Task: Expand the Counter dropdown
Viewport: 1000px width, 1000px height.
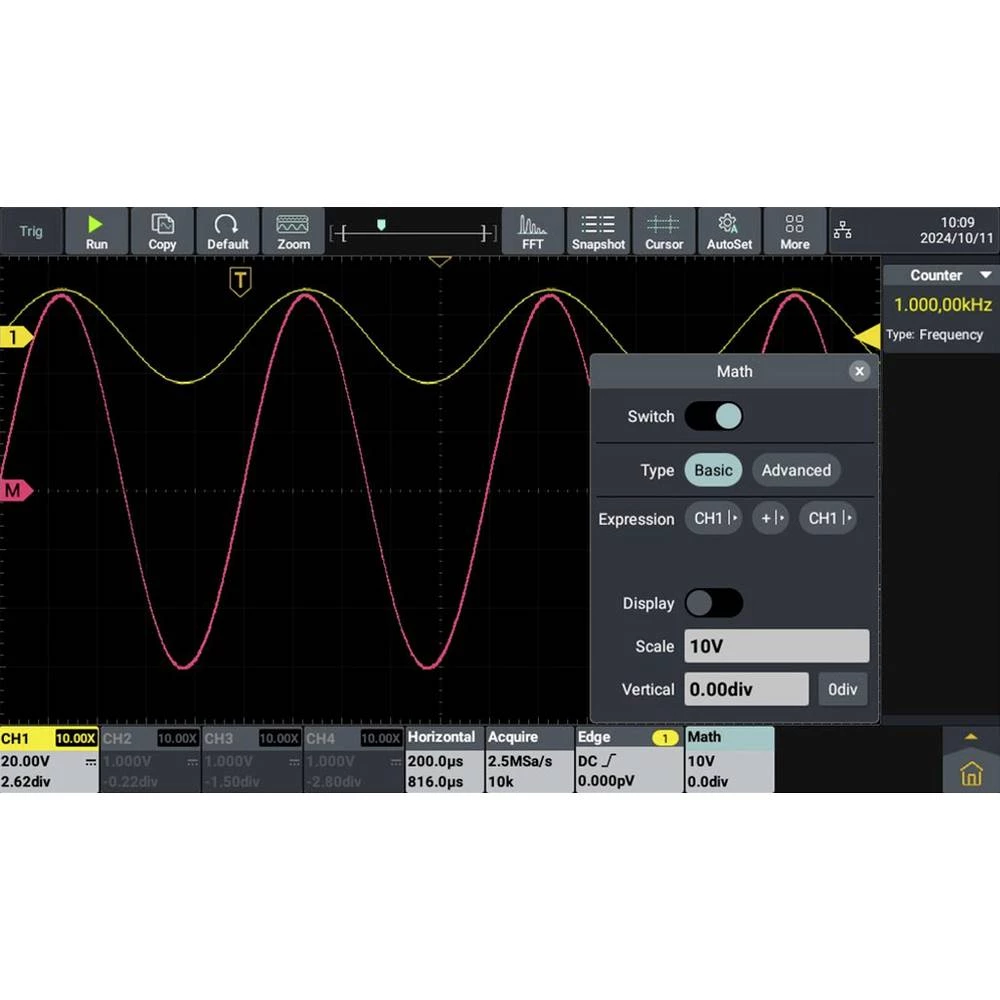Action: tap(986, 275)
